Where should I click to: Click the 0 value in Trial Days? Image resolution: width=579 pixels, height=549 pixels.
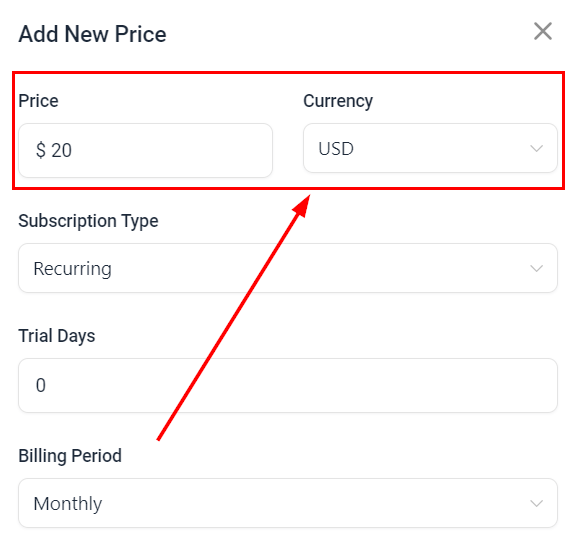[41, 385]
